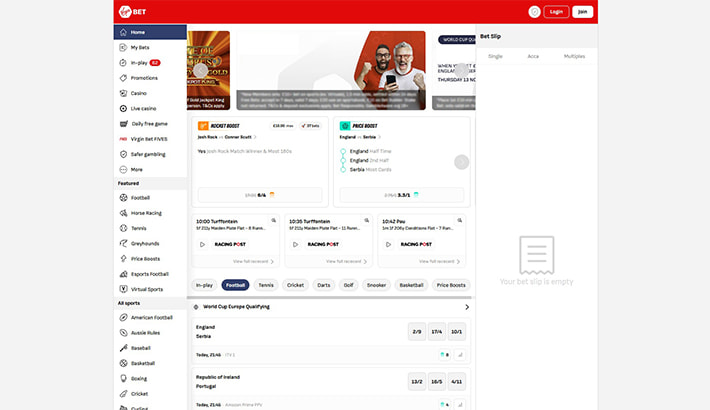Click the magnifier icon on 10:42 Pau
This screenshot has height=410, width=710.
[460, 221]
